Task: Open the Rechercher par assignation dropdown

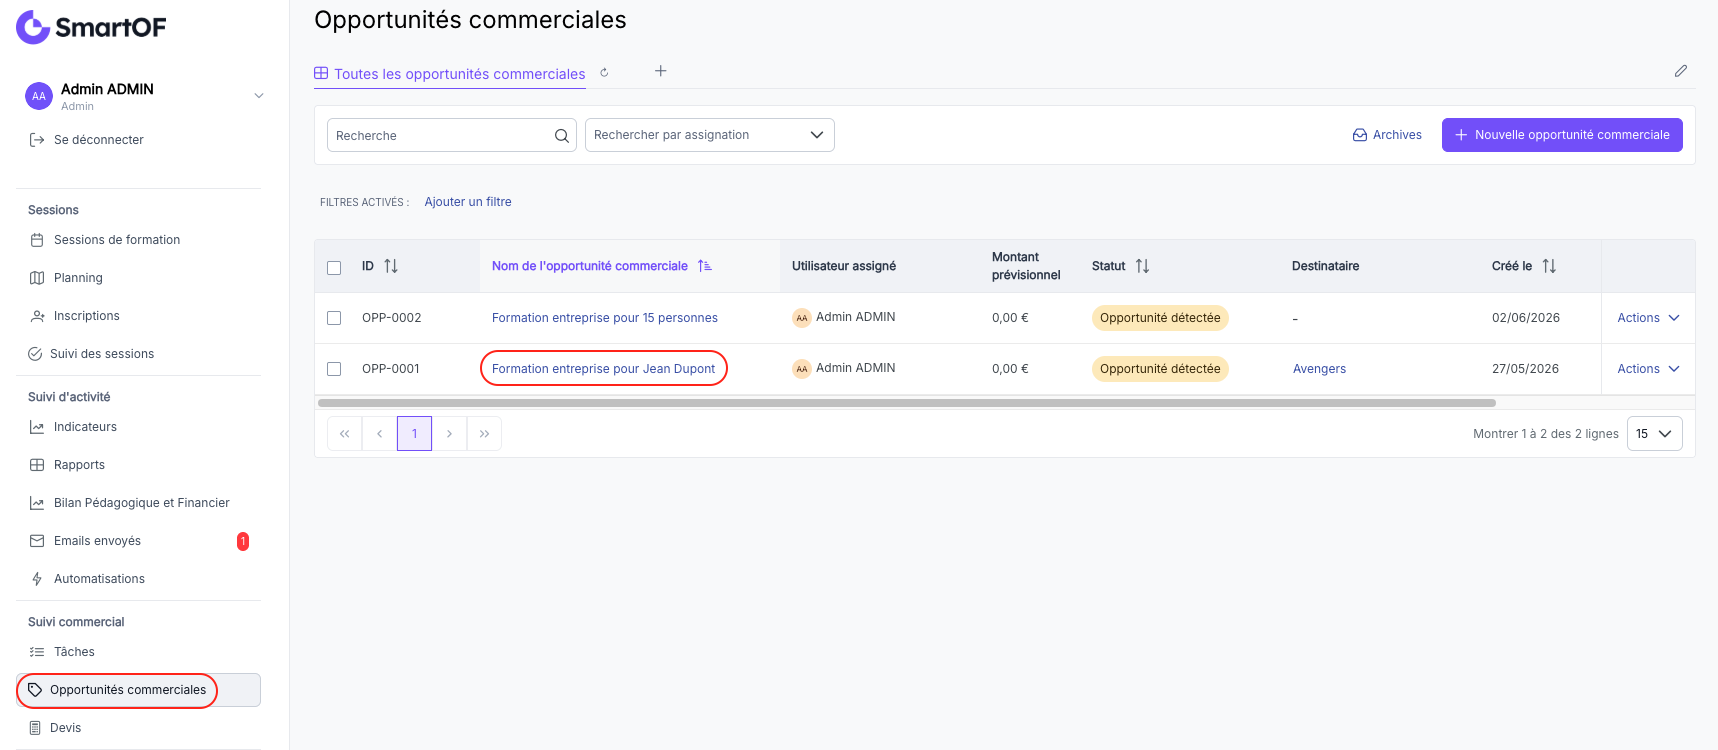Action: 710,135
